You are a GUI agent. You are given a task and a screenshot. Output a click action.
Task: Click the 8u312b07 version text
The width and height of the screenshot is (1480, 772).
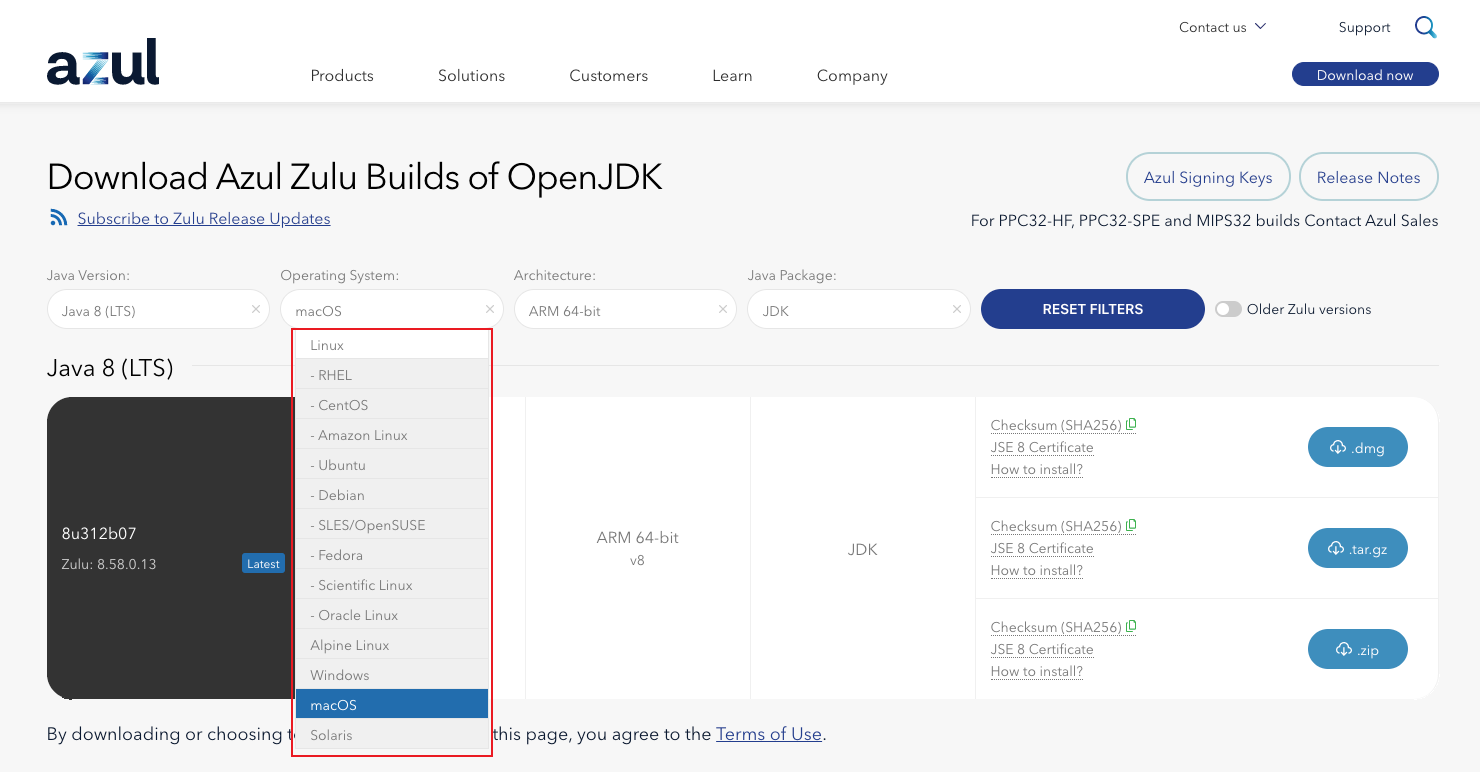tap(99, 534)
